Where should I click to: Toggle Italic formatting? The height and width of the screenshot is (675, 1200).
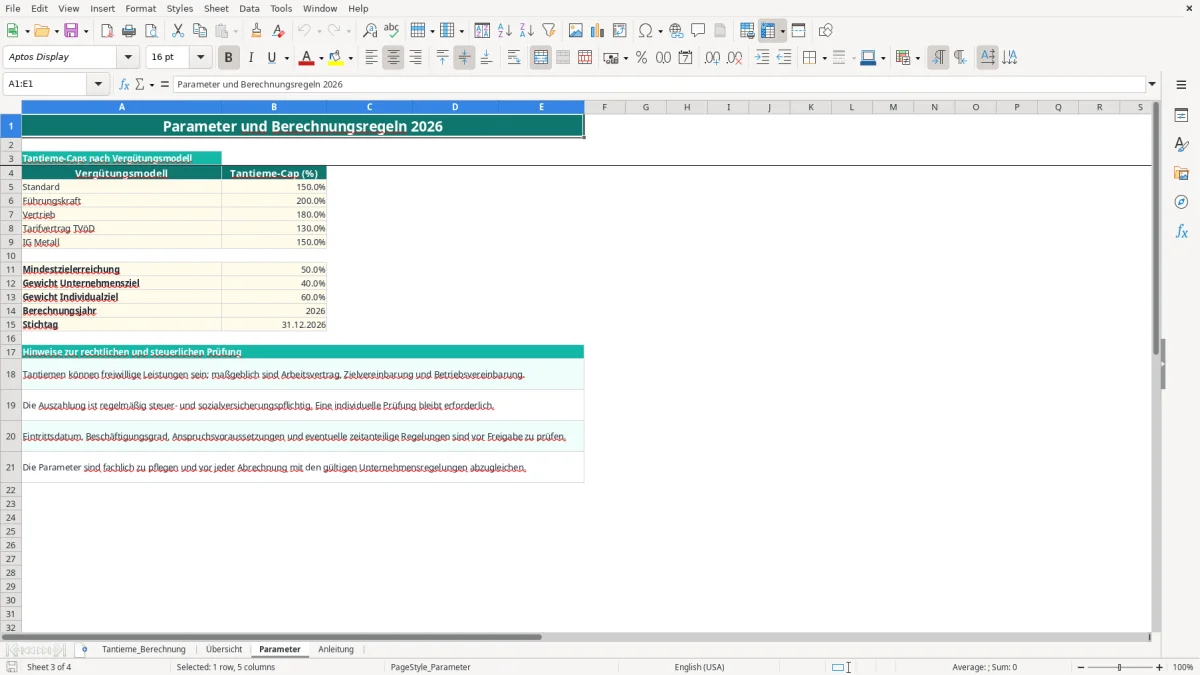[251, 58]
